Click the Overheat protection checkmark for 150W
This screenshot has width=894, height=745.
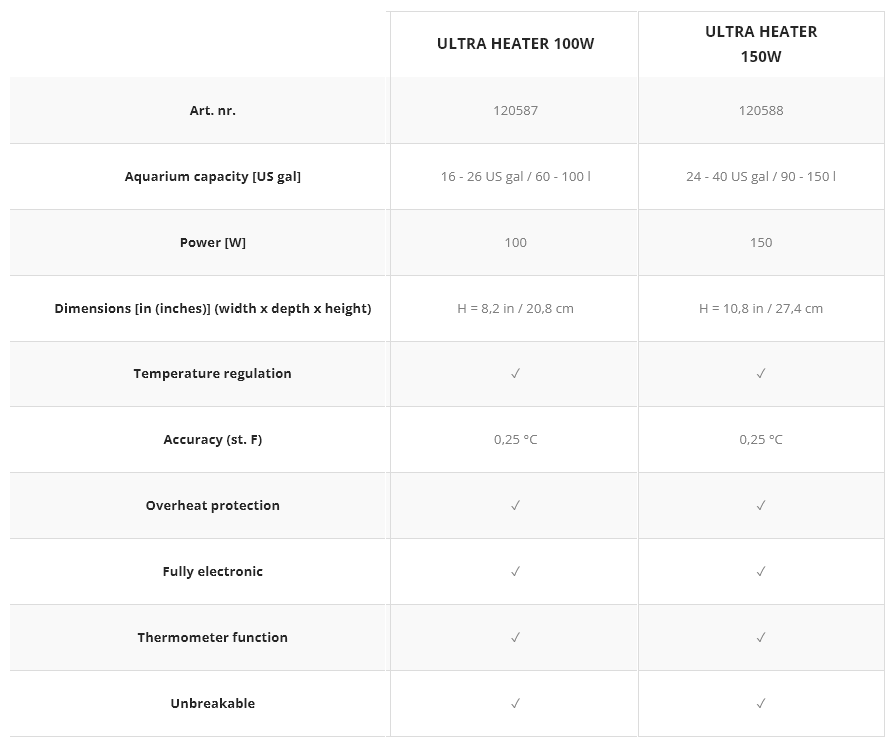point(761,506)
